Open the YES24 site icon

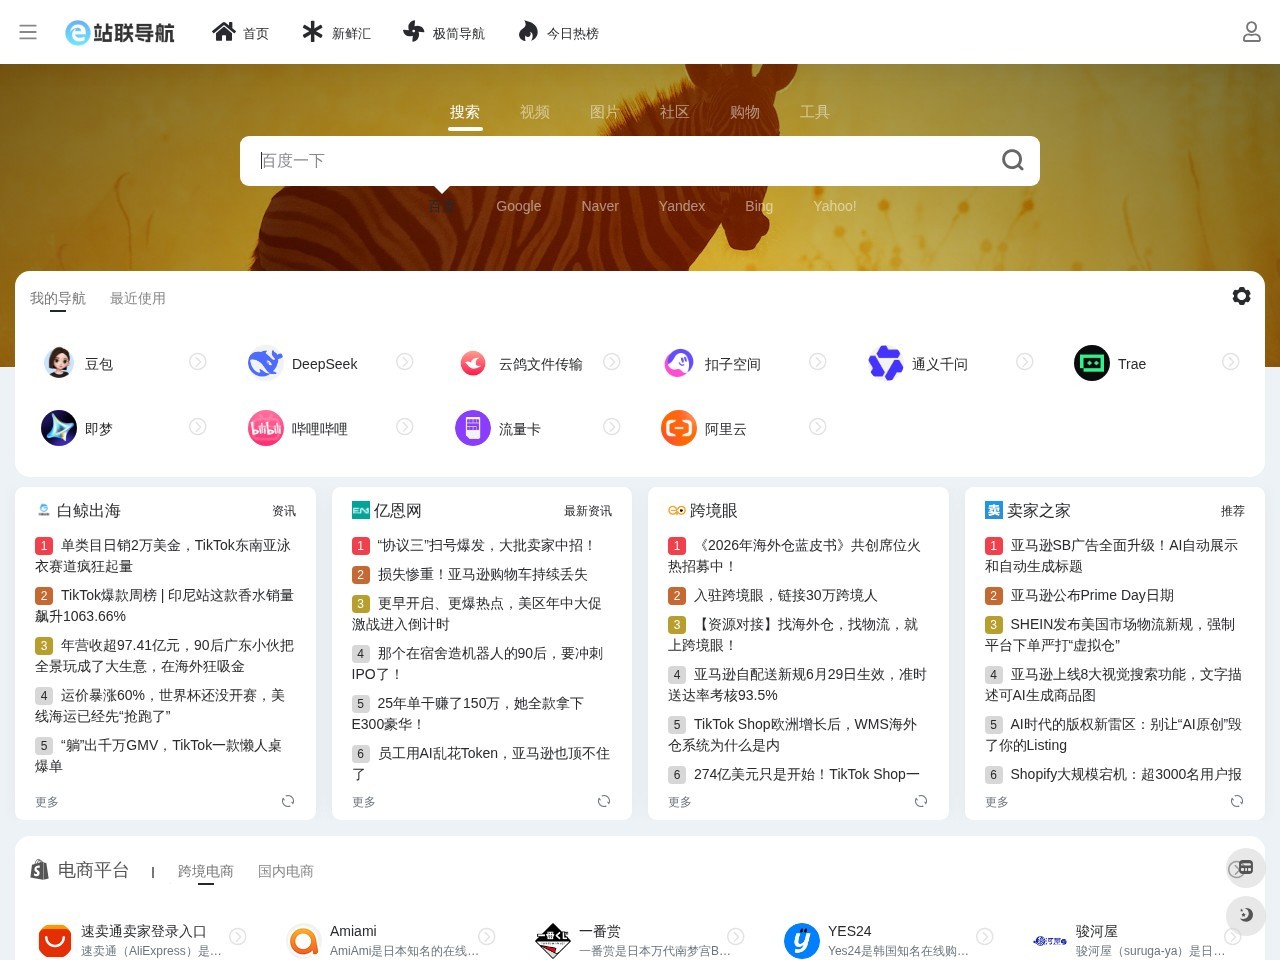(802, 941)
